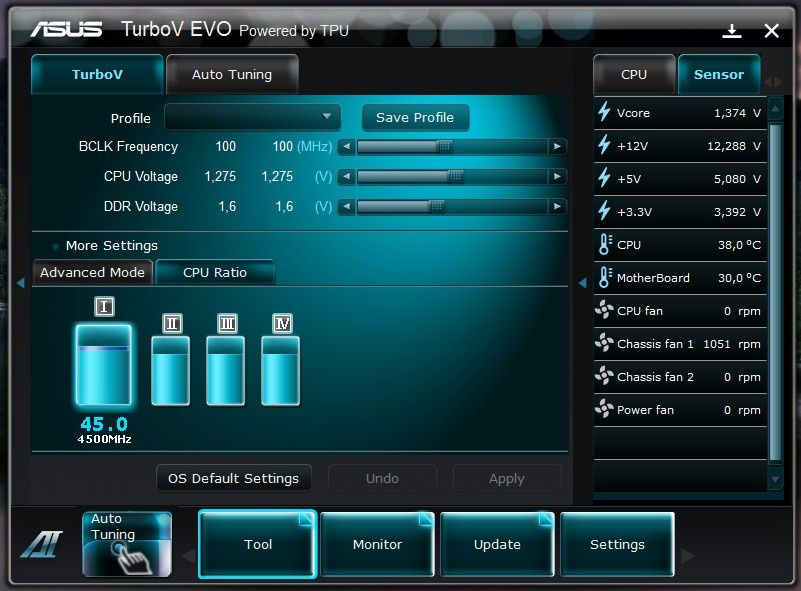Click the download-to-tray icon in title bar
The image size is (801, 591).
[732, 31]
